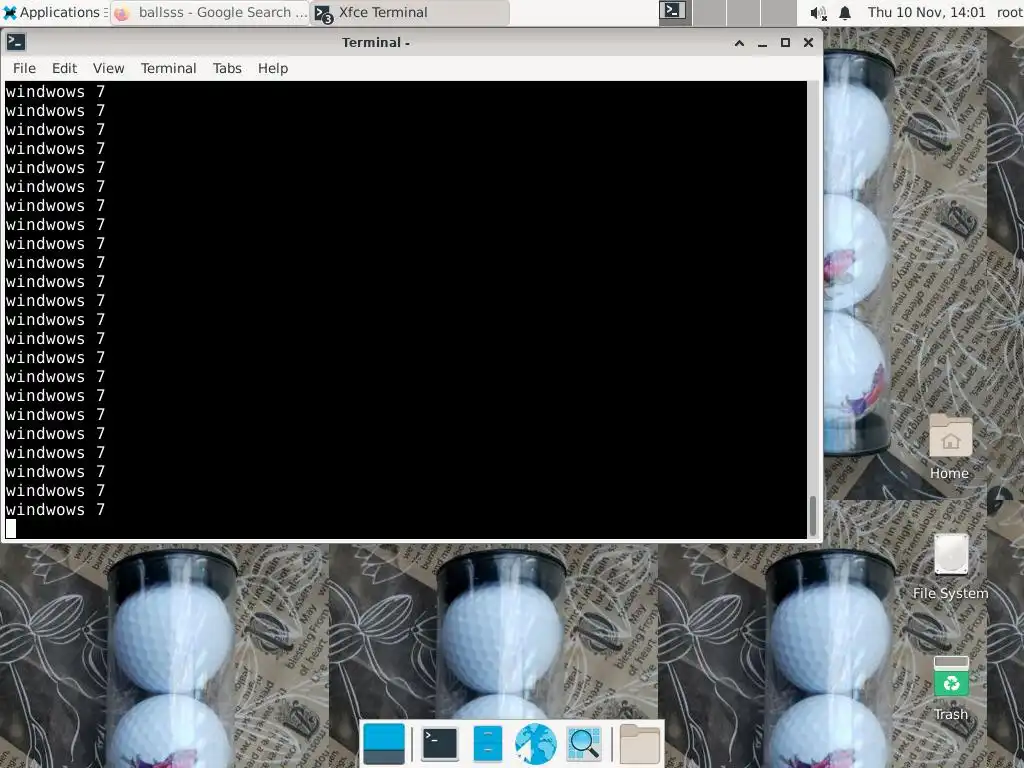Open the home folder icon in the dock

point(639,744)
